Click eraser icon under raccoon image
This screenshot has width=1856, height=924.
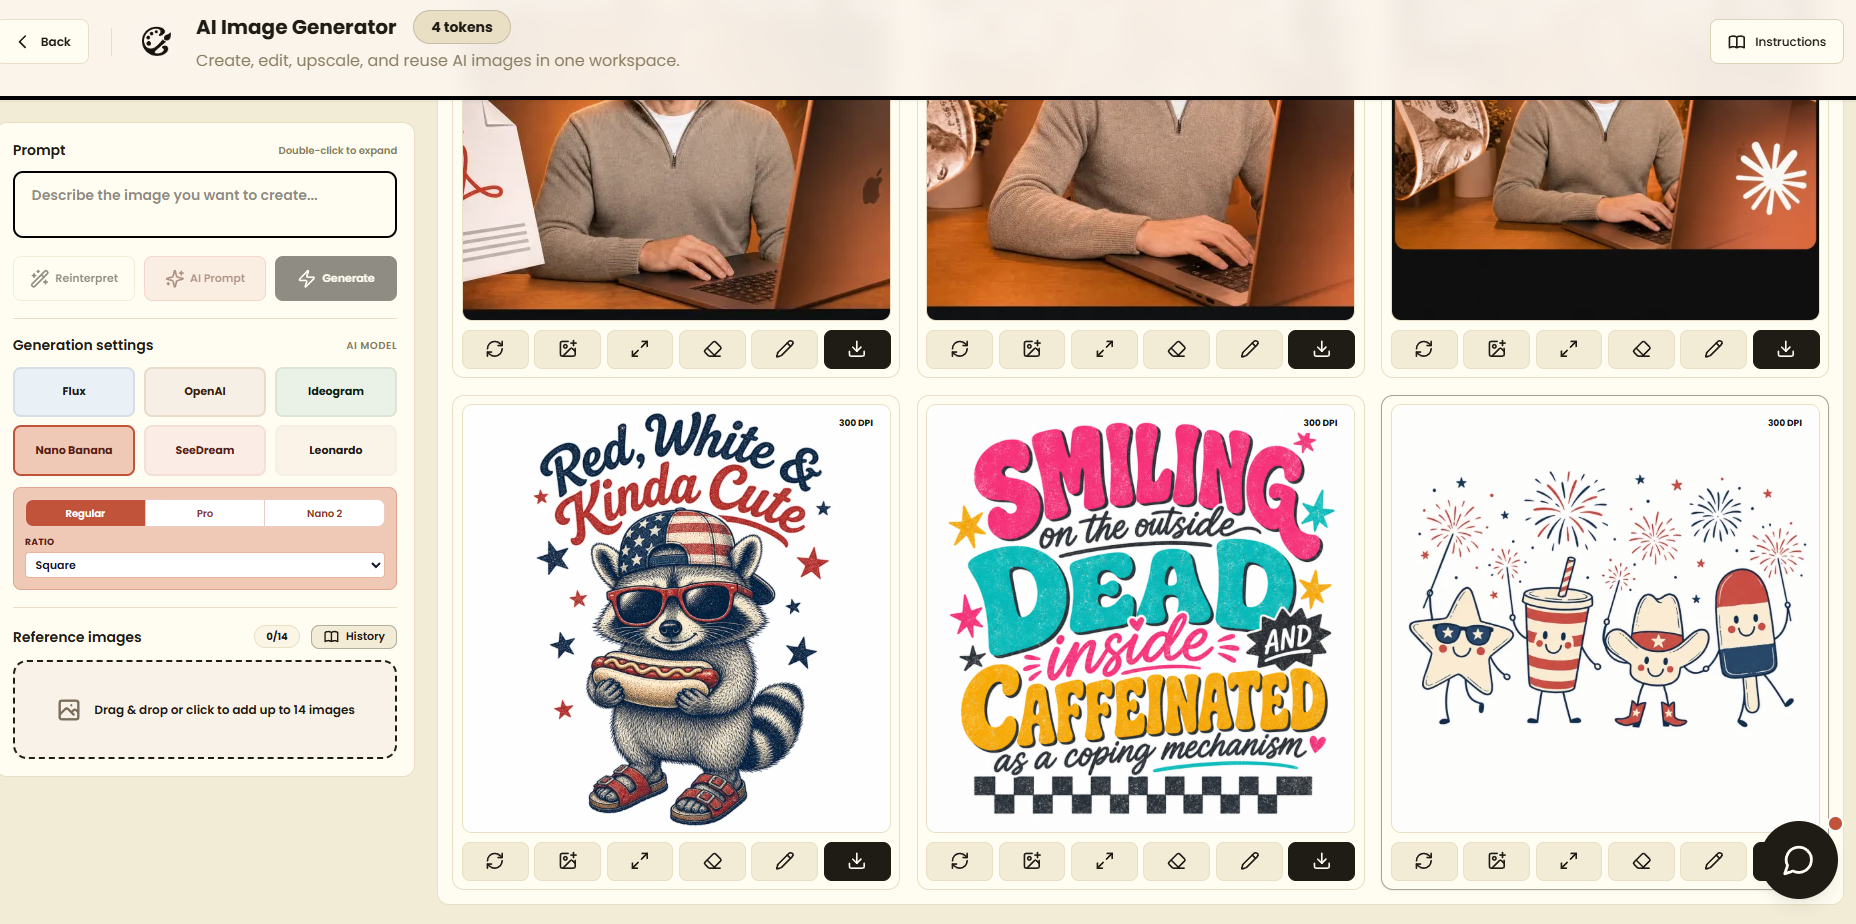(713, 861)
